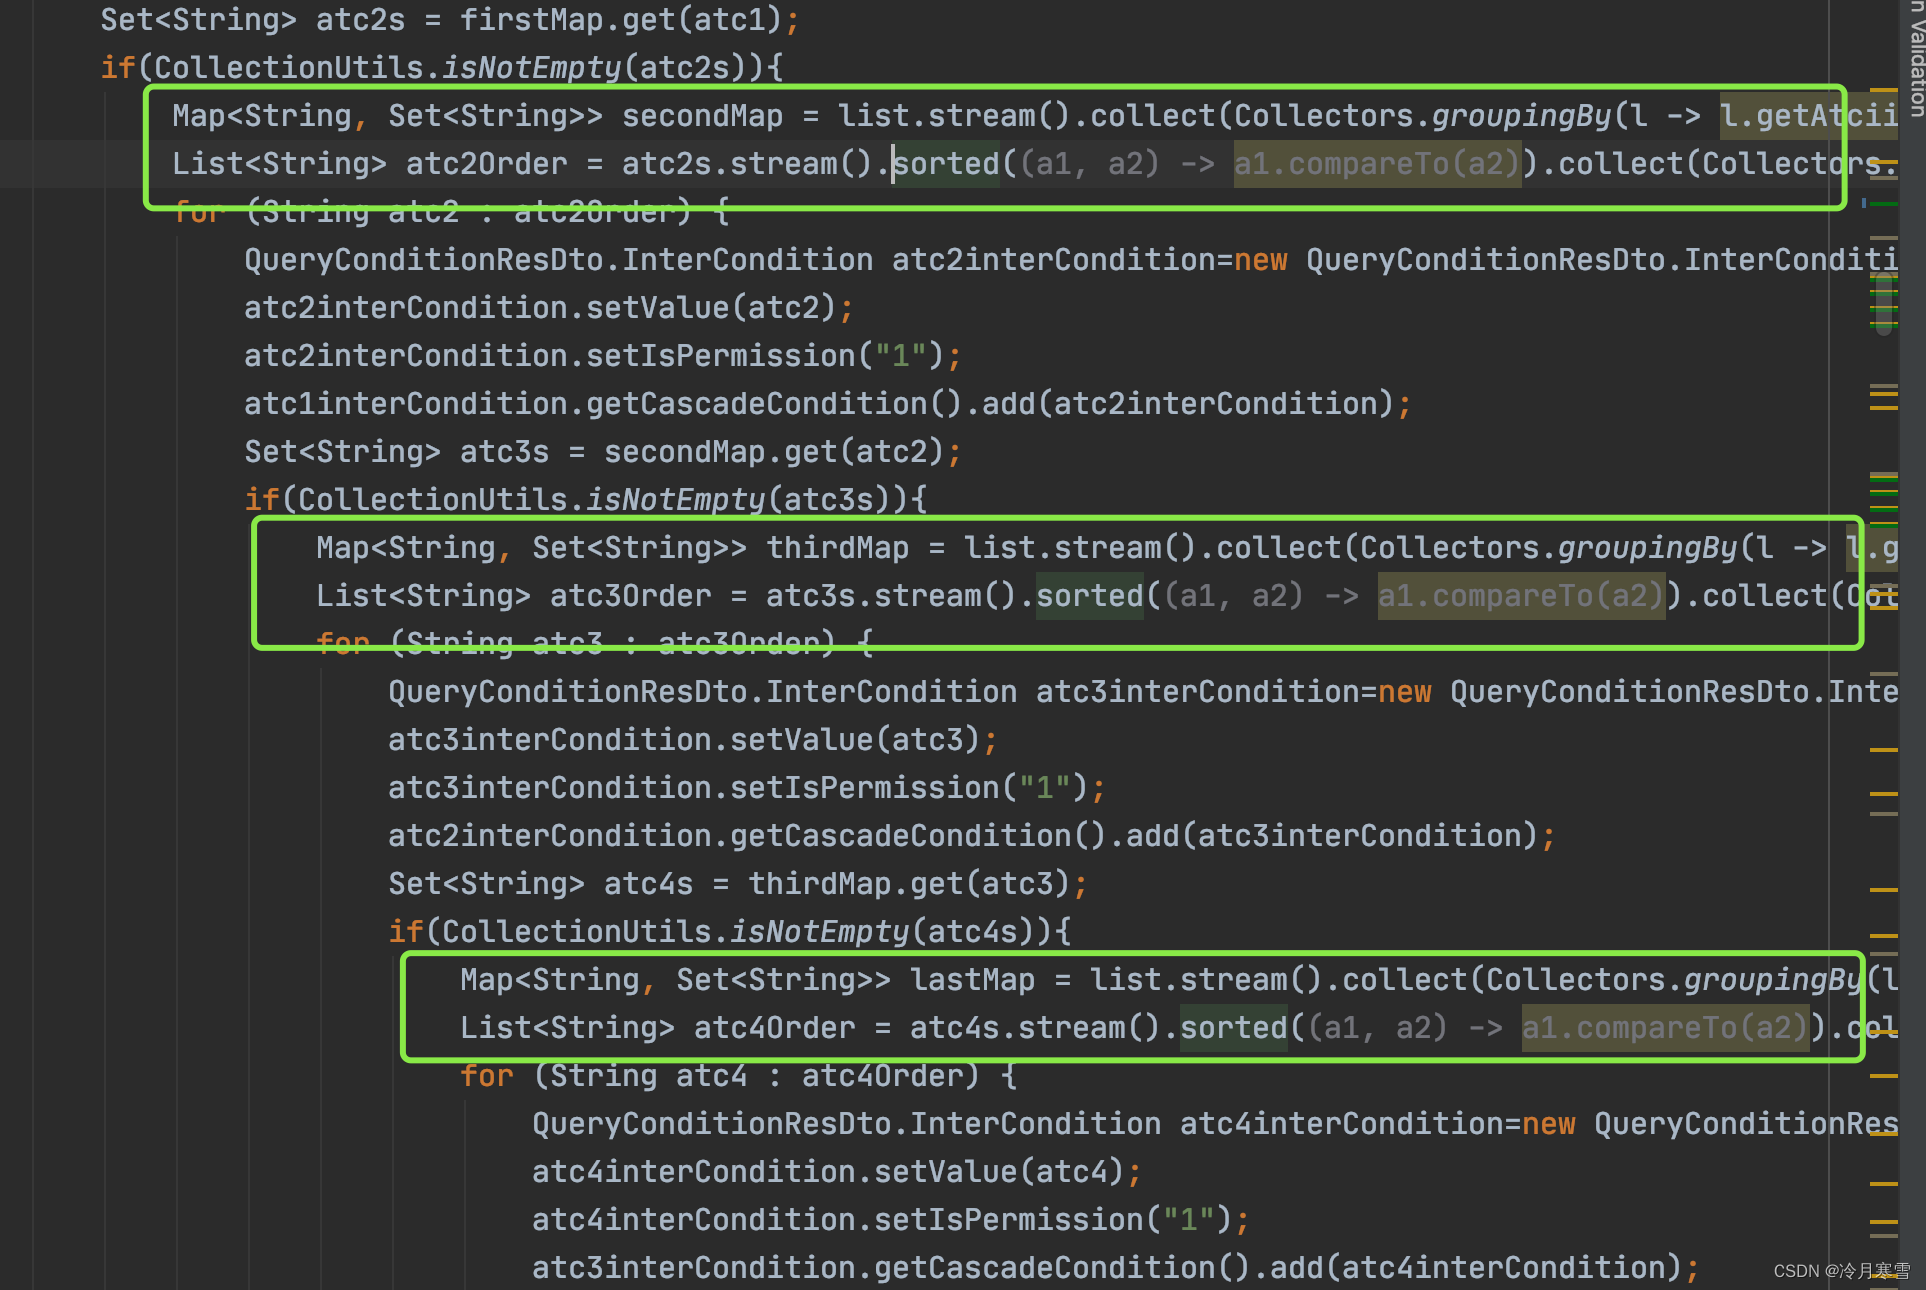The height and width of the screenshot is (1290, 1926).
Task: Click 'secondMap' variable declaration
Action: [702, 116]
